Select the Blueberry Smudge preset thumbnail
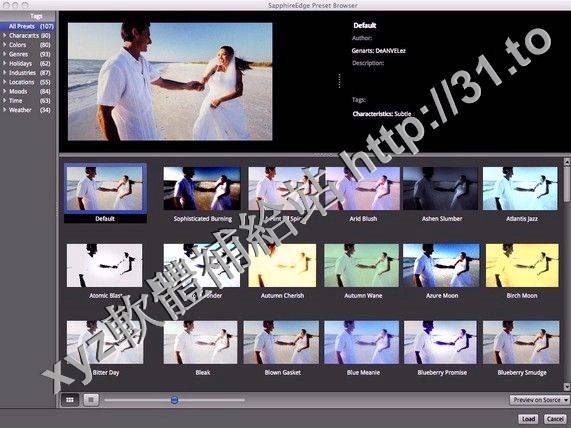Viewport: 571px width, 428px height. (x=521, y=342)
